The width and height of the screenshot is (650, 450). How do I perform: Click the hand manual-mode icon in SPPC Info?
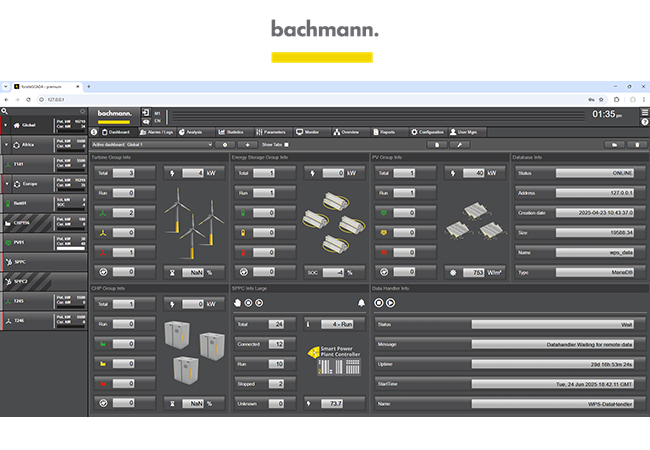pos(237,303)
